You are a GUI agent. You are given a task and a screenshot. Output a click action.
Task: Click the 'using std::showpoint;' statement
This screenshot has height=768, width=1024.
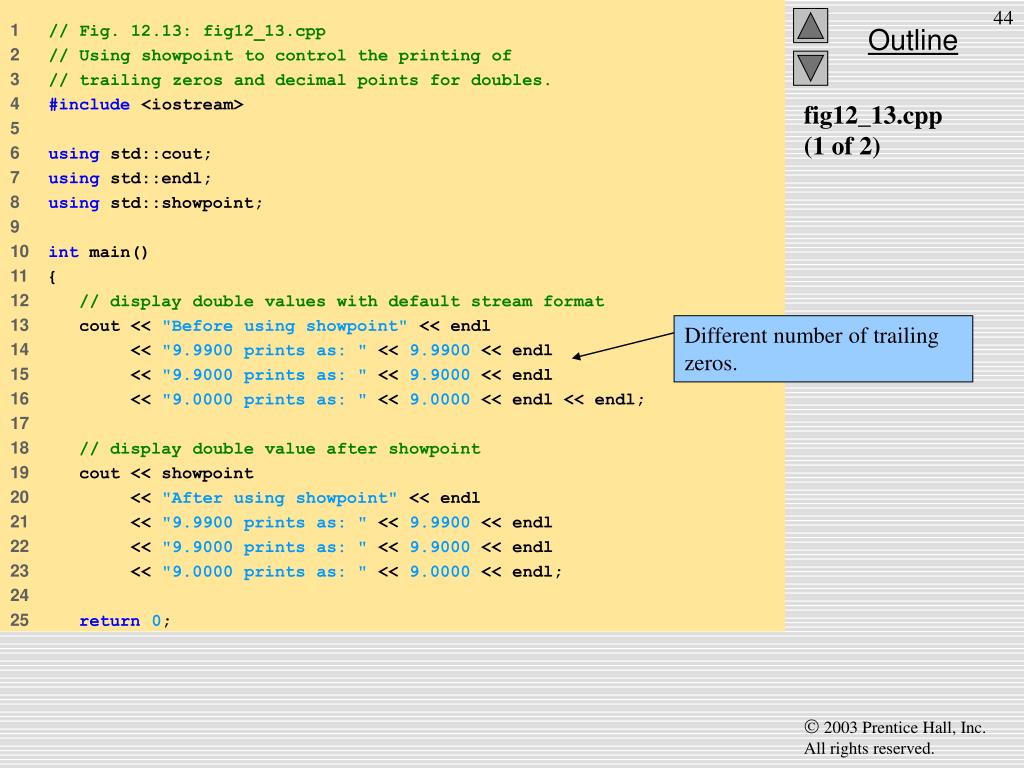tap(156, 203)
